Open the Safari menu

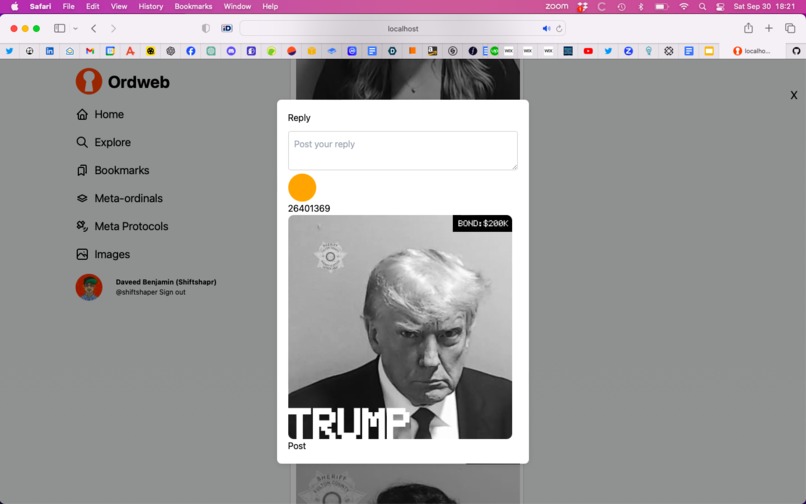pyautogui.click(x=40, y=7)
